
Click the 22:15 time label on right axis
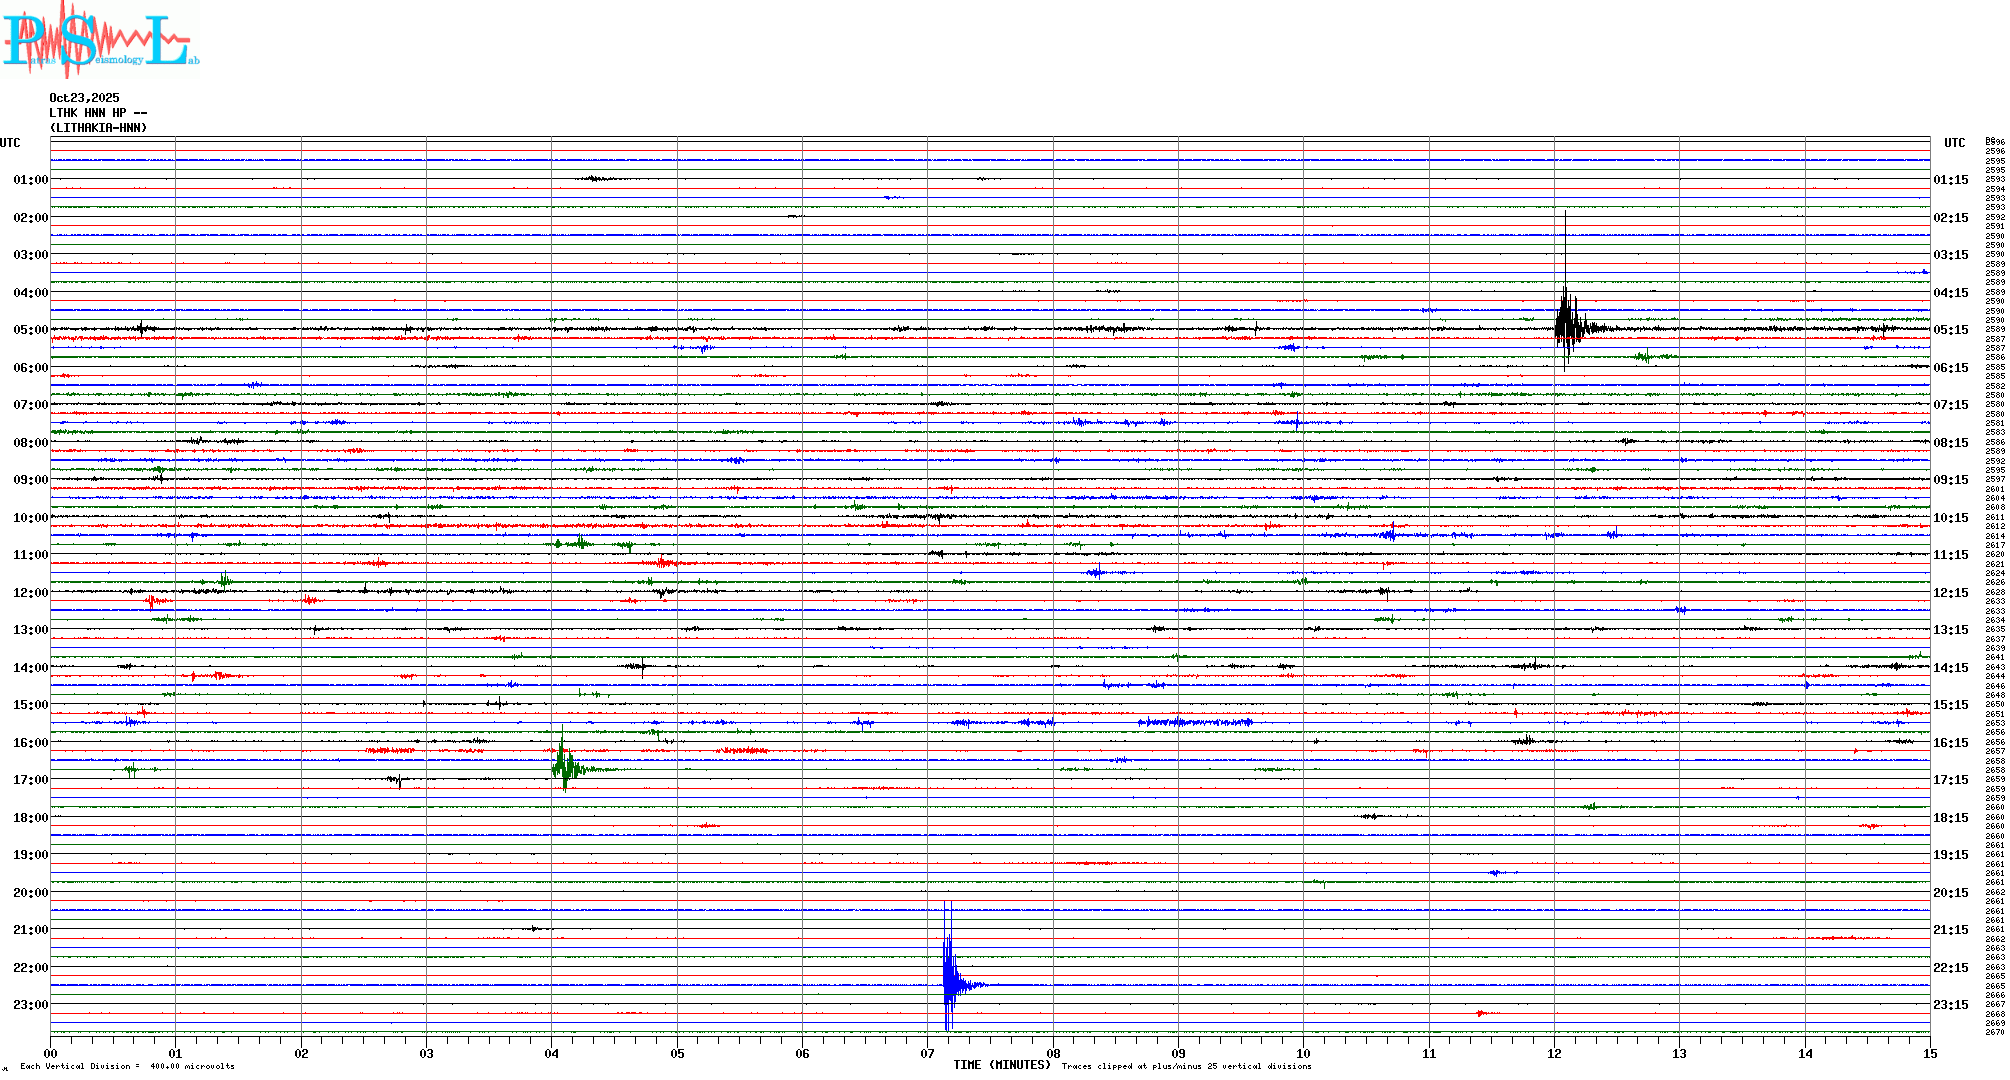click(x=1950, y=968)
